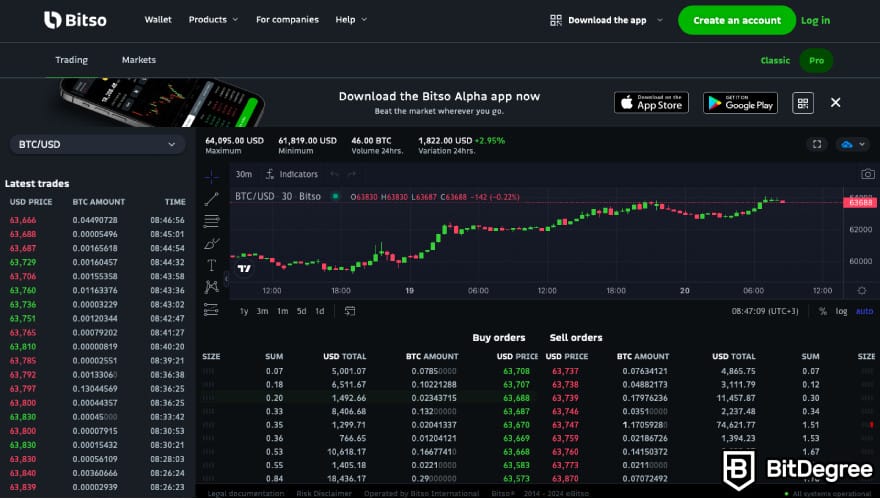This screenshot has width=880, height=499.
Task: Toggle percent scale on chart
Action: click(823, 311)
